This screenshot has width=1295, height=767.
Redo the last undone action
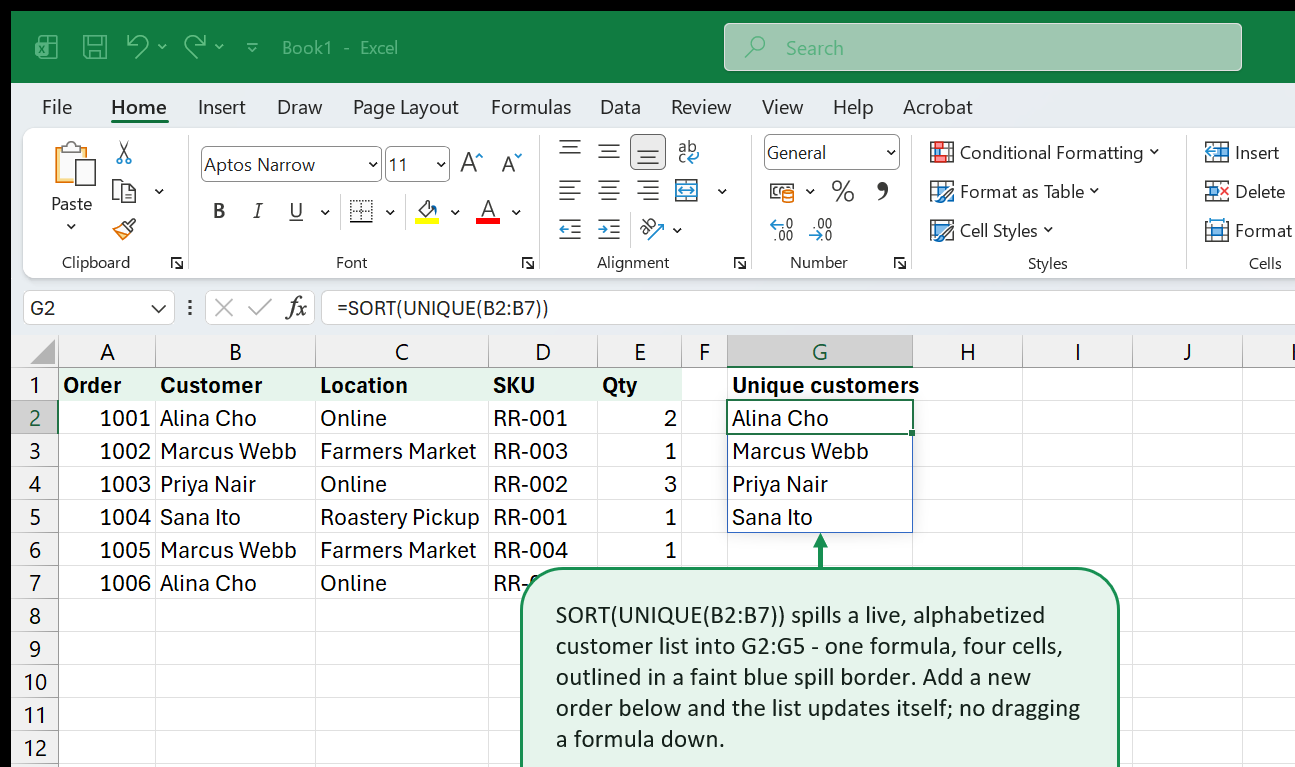(195, 47)
